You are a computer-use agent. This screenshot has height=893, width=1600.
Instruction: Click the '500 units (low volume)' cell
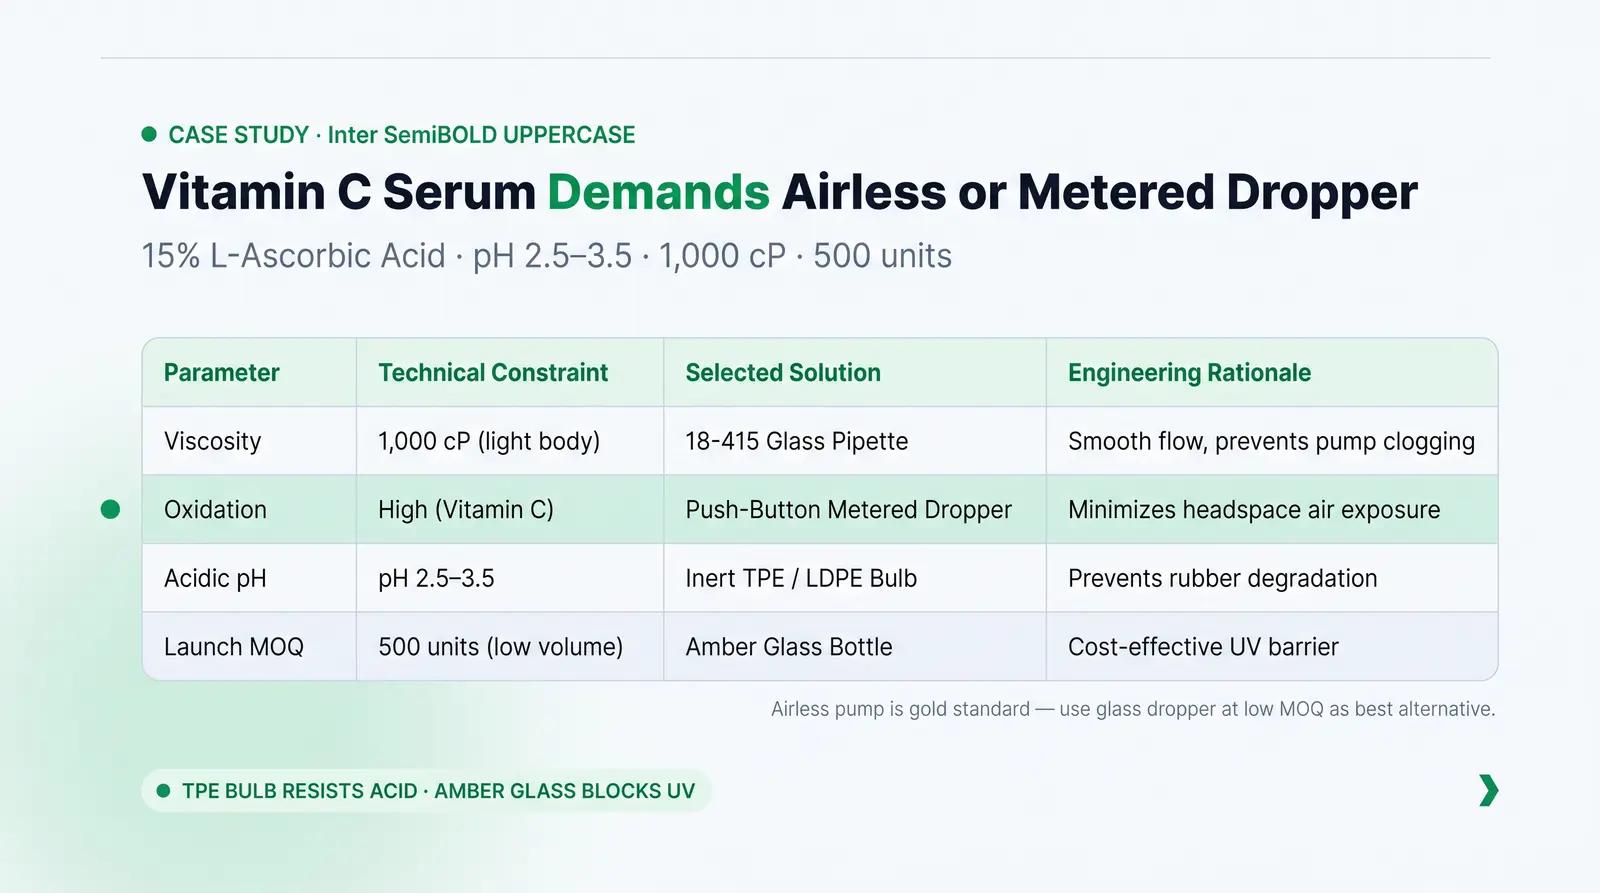(x=510, y=647)
